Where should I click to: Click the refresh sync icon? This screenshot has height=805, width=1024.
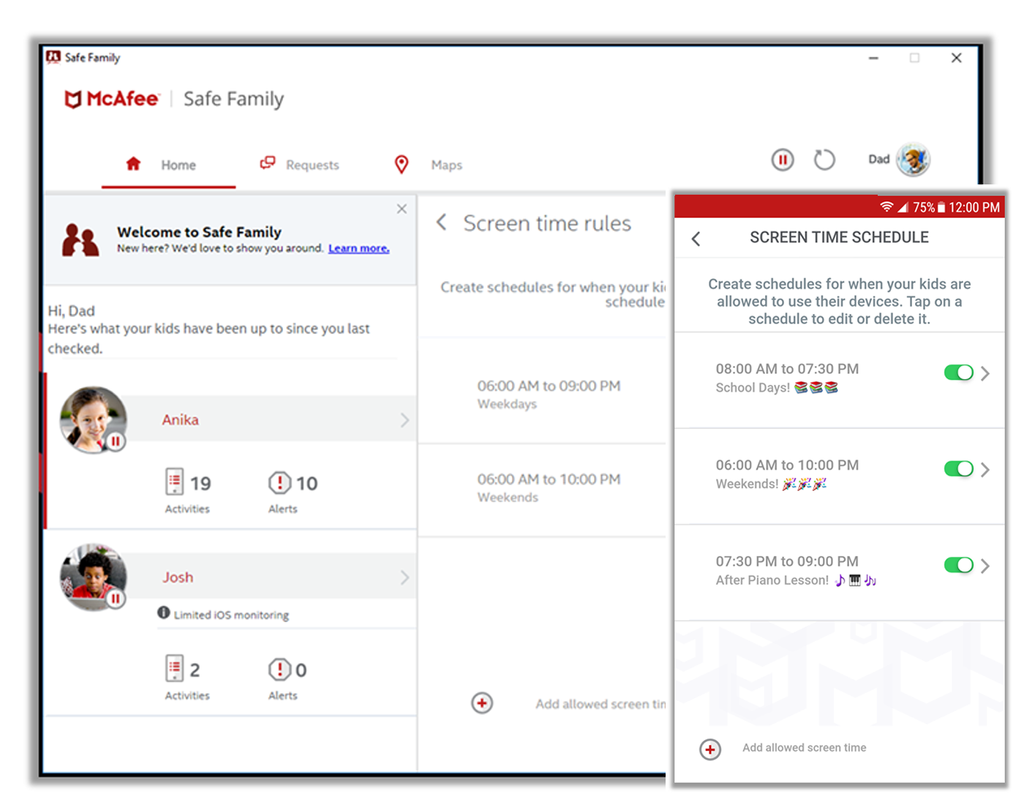[824, 159]
